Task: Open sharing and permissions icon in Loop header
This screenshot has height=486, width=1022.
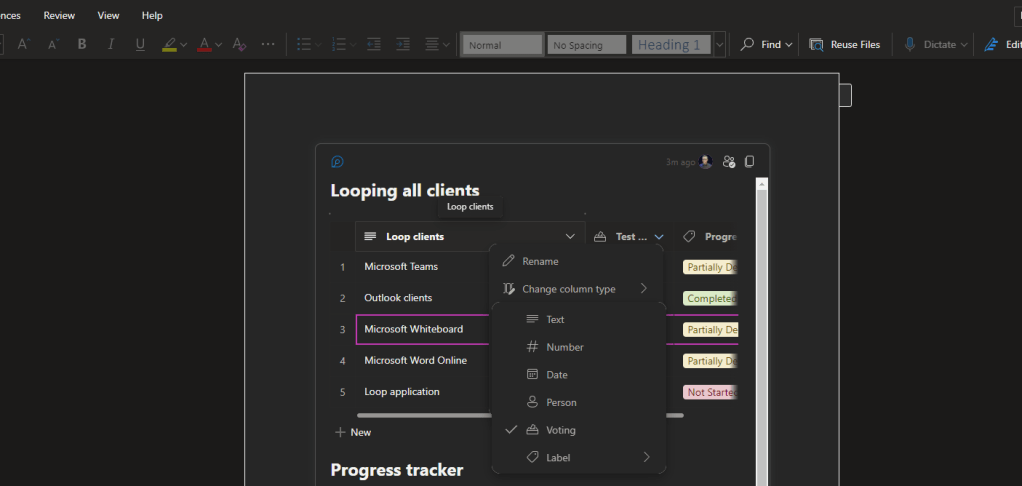Action: point(729,161)
